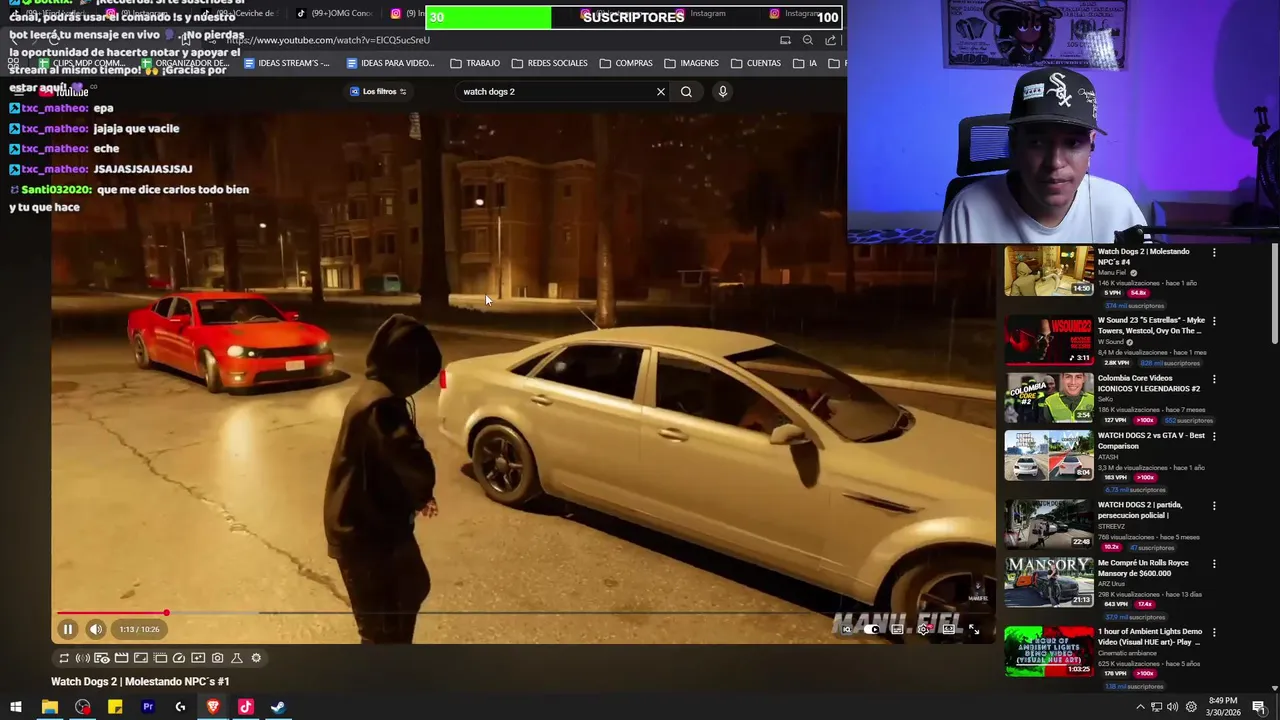This screenshot has width=1280, height=720.
Task: Open 'W Sound 23 5 Estrellas' video title
Action: tap(1151, 325)
